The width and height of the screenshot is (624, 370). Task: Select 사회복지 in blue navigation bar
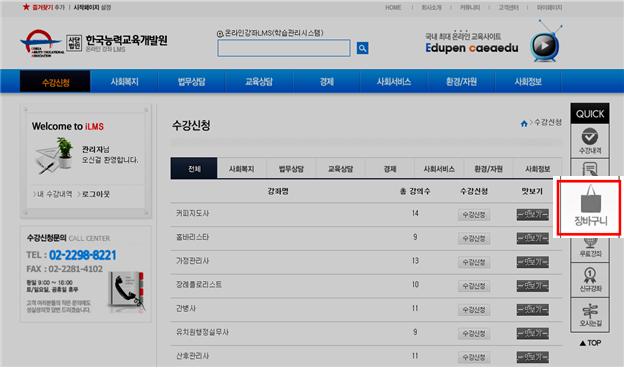click(x=125, y=82)
